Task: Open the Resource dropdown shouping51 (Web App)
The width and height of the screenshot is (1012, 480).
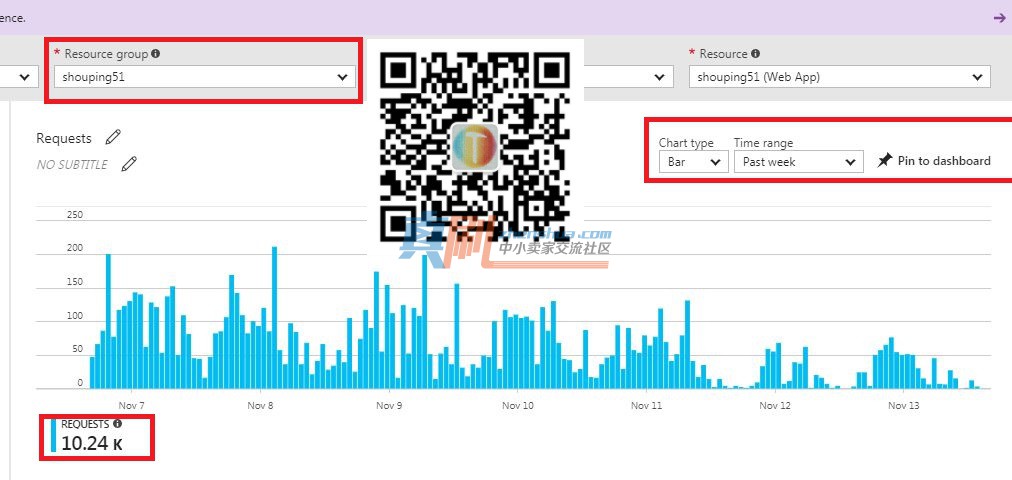Action: pos(840,77)
